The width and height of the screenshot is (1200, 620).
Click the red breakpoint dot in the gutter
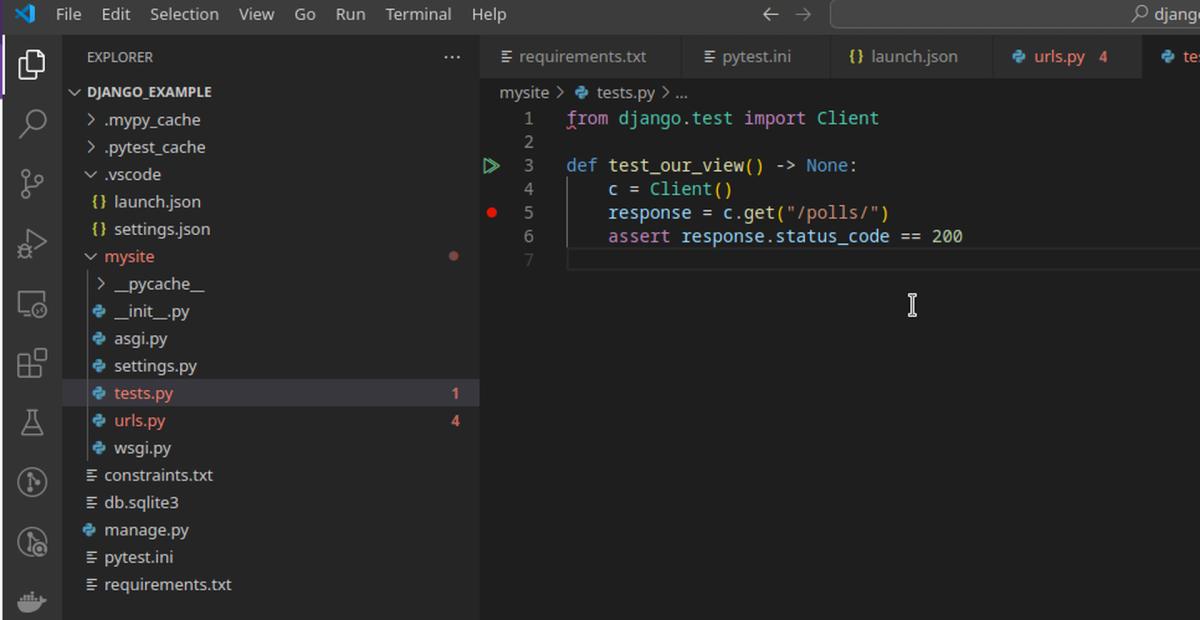point(491,212)
